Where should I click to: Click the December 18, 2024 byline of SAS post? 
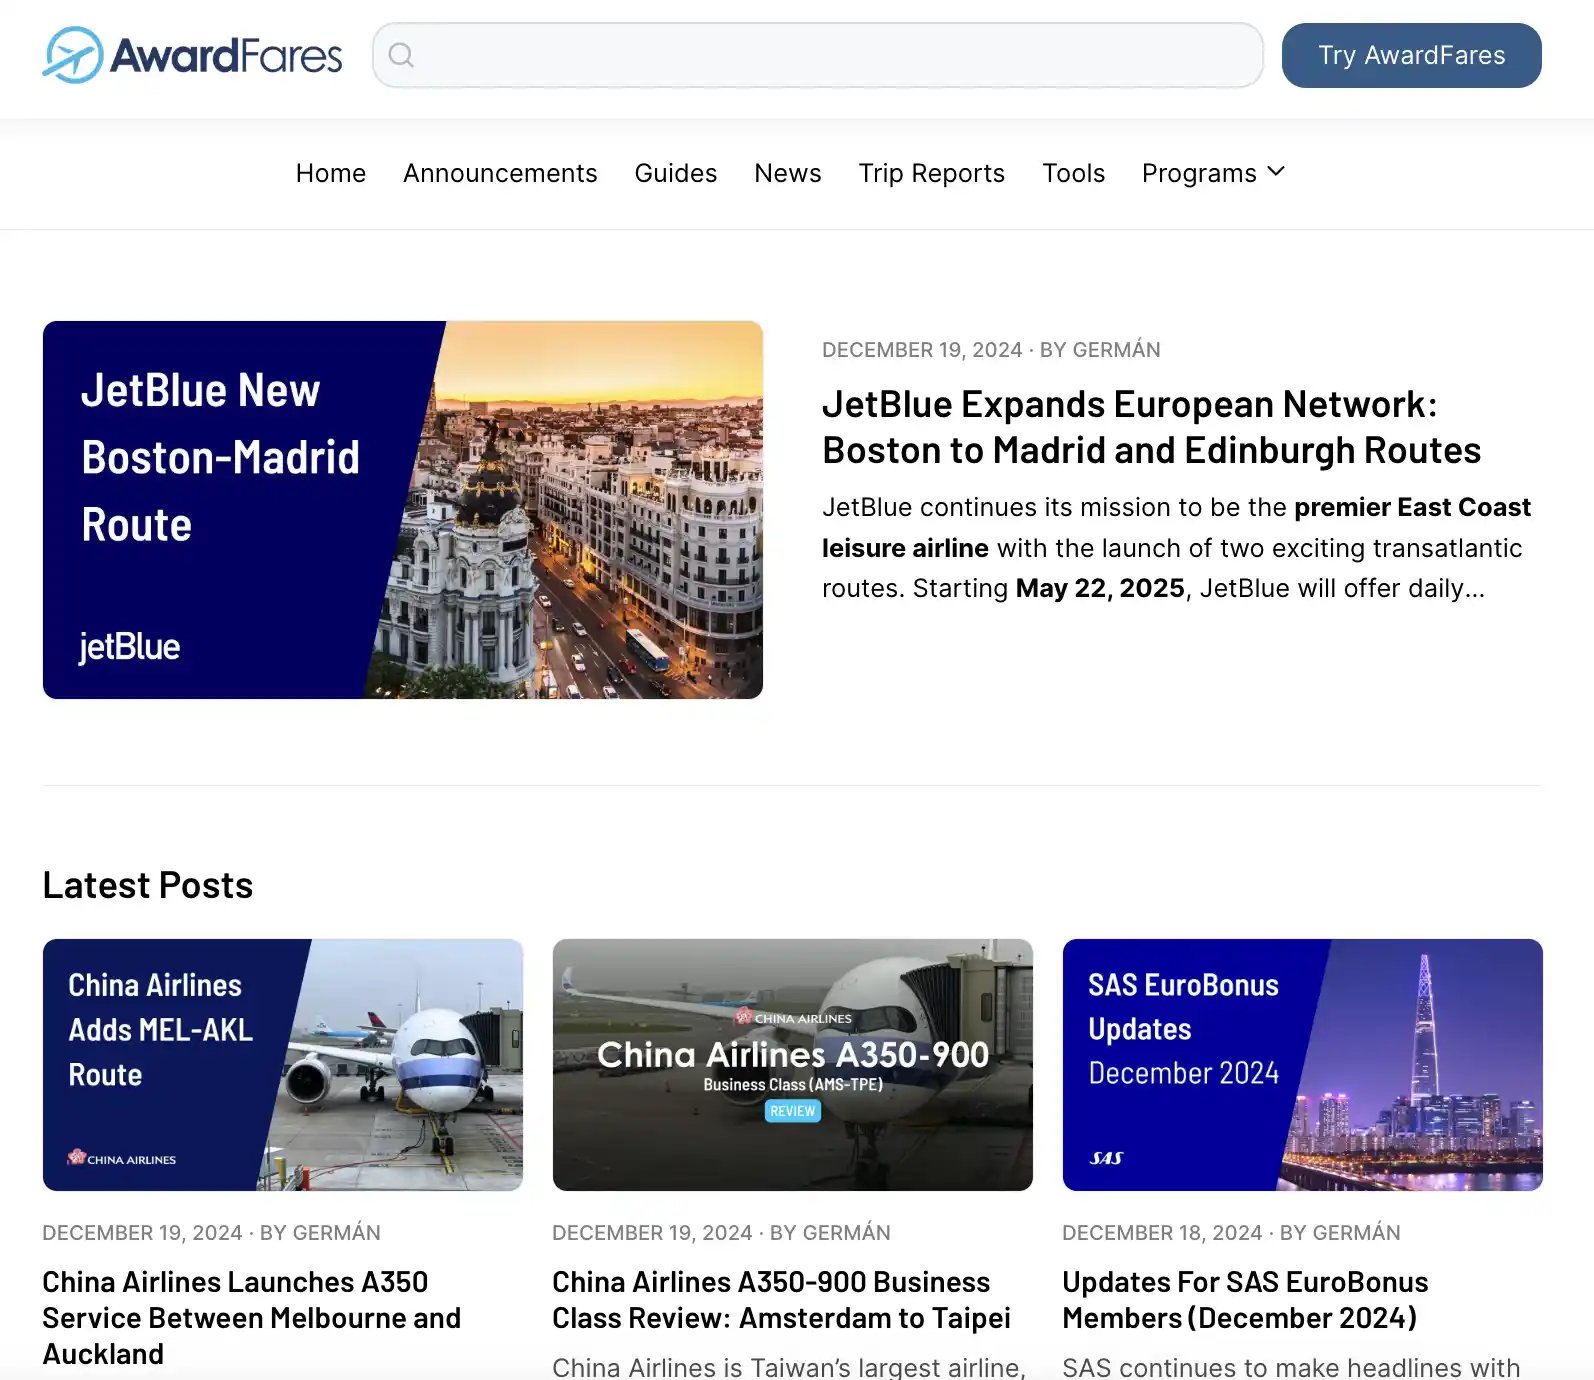tap(1231, 1233)
